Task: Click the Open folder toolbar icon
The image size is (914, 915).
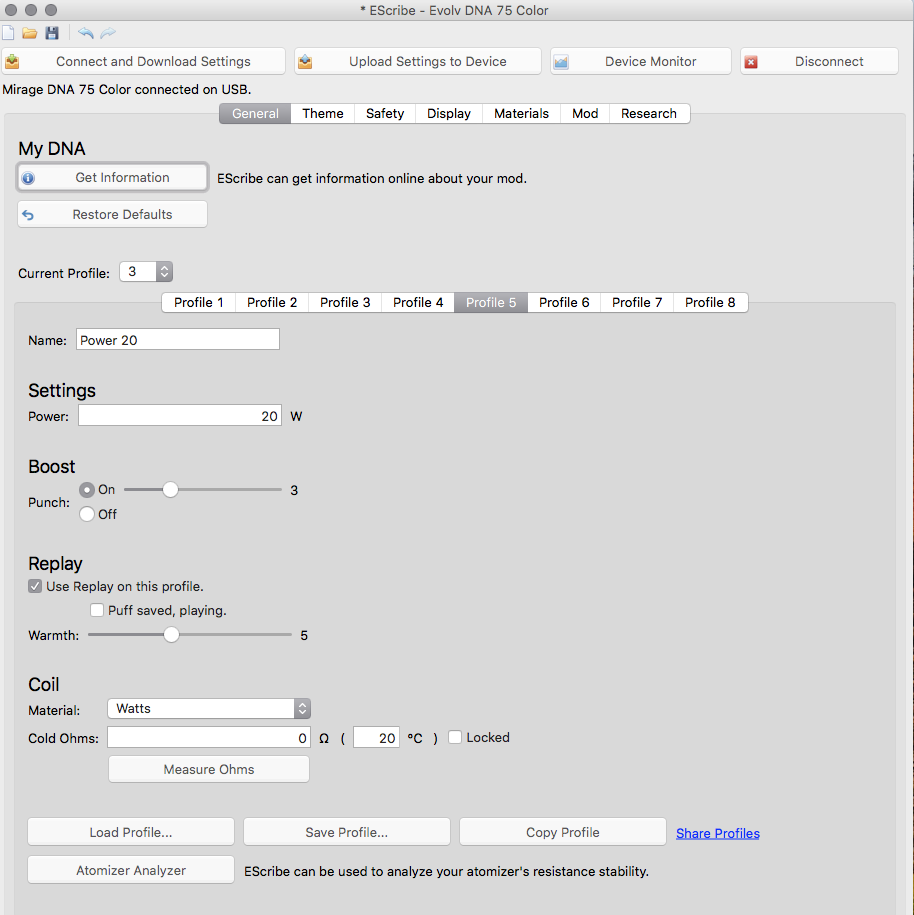Action: [30, 33]
